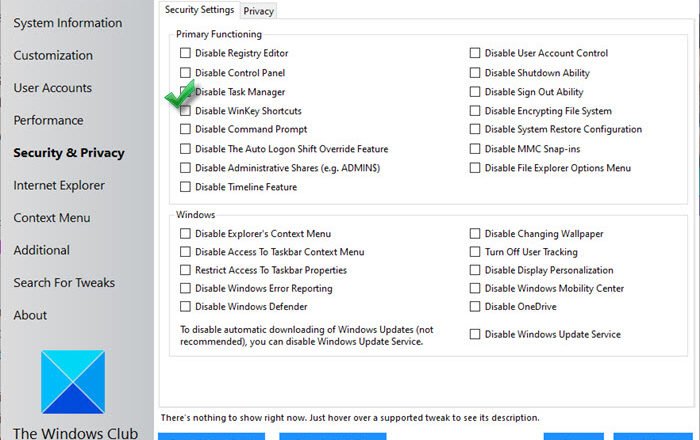Click the 'Primary Functioning' group label
The image size is (700, 440).
[x=219, y=34]
